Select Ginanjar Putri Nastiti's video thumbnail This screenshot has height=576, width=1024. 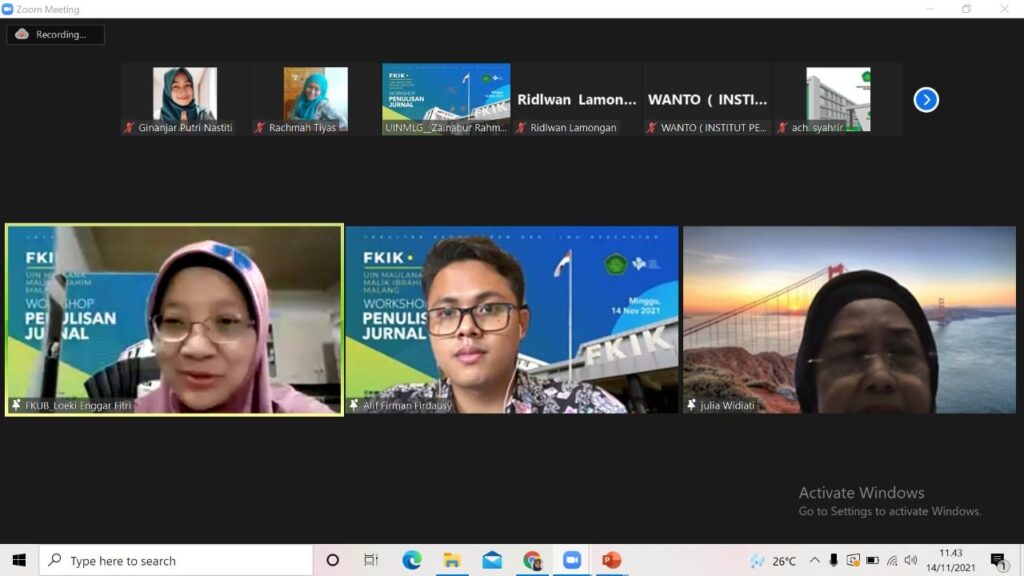tap(184, 94)
